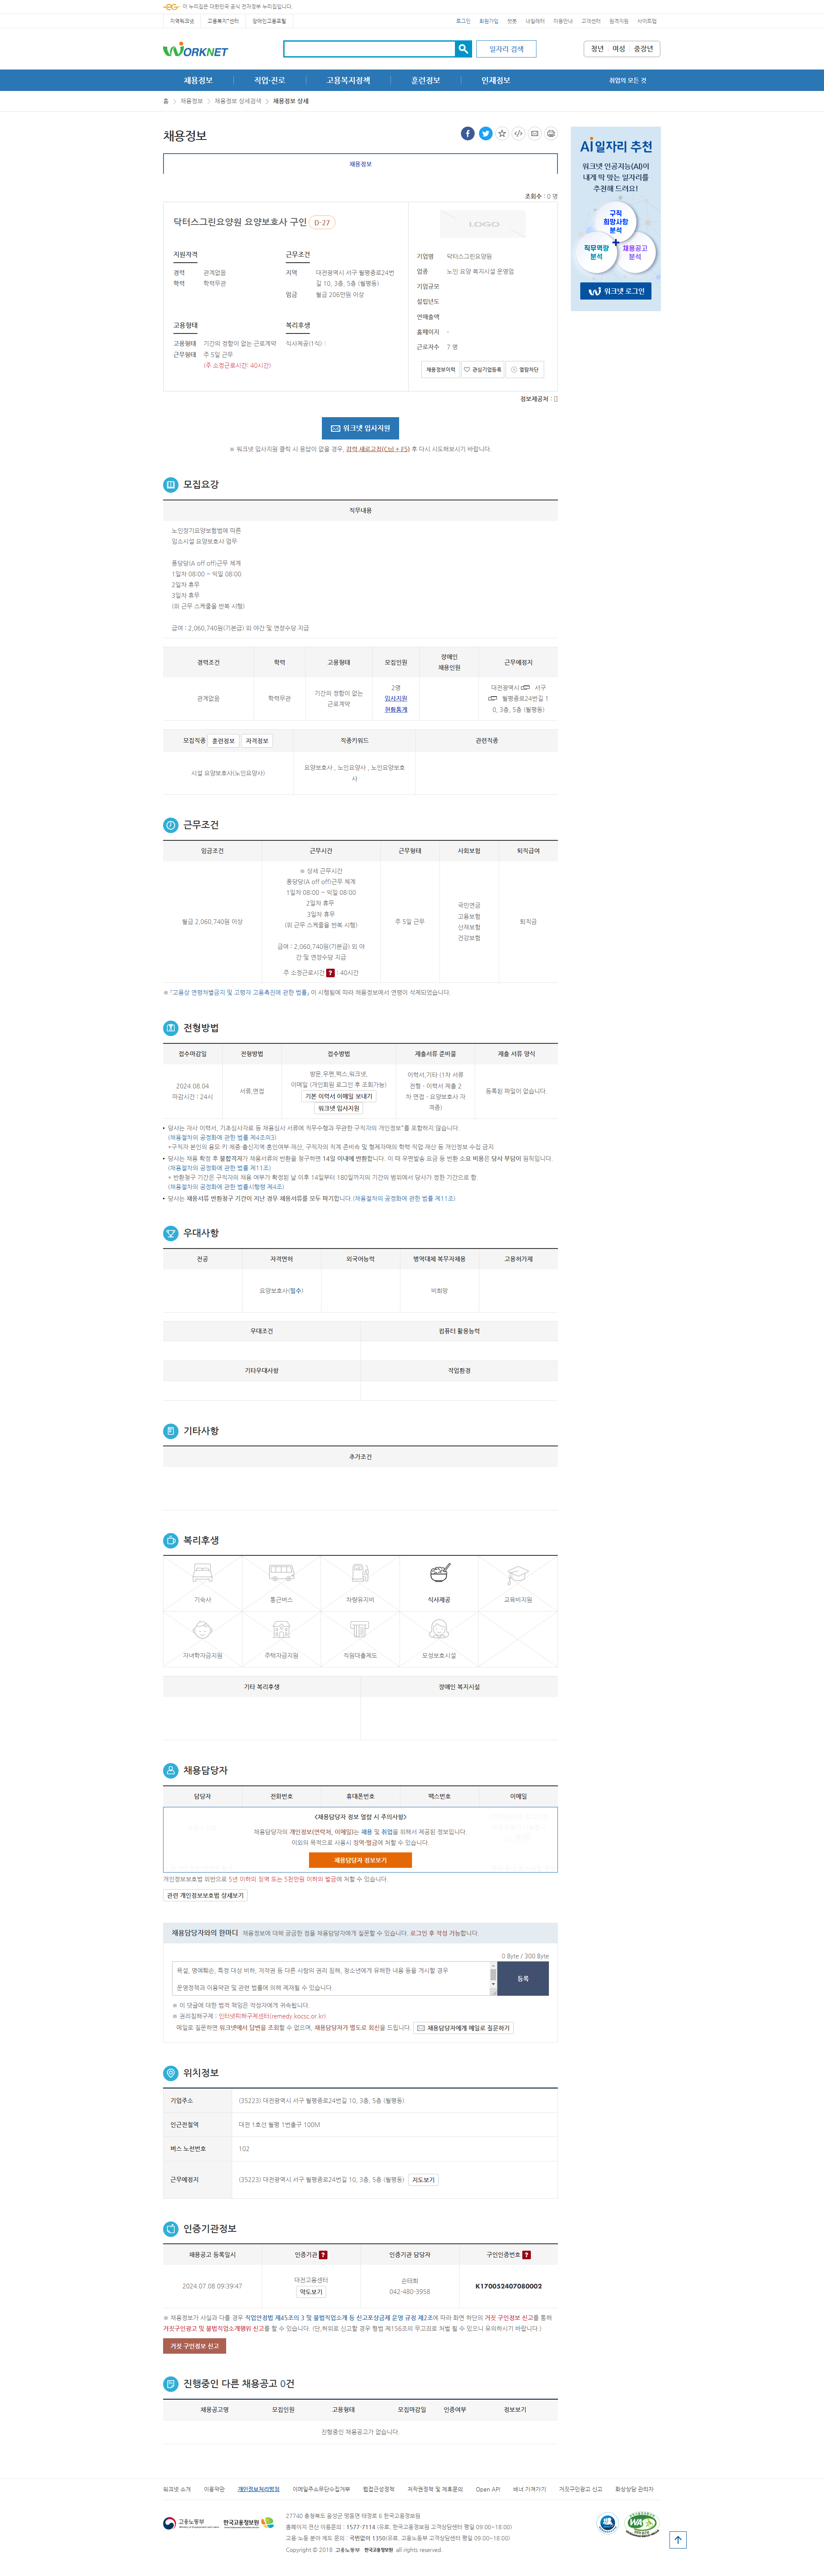Click 입사지원 현황통계 link in table
The height and width of the screenshot is (2576, 824).
tap(396, 704)
